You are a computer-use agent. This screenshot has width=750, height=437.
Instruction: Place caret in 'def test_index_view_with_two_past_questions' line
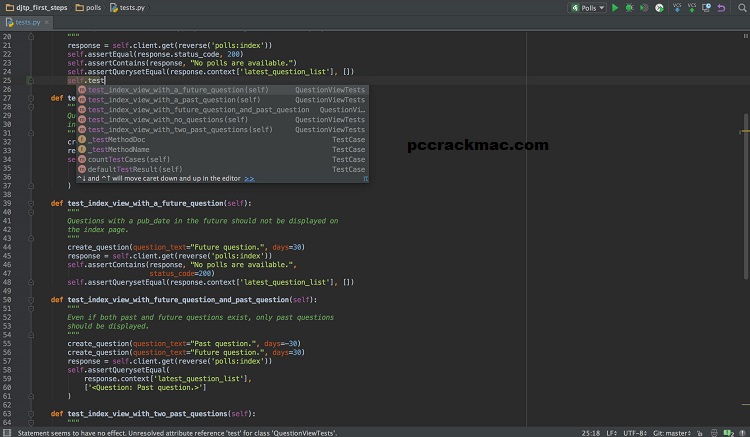click(153, 414)
